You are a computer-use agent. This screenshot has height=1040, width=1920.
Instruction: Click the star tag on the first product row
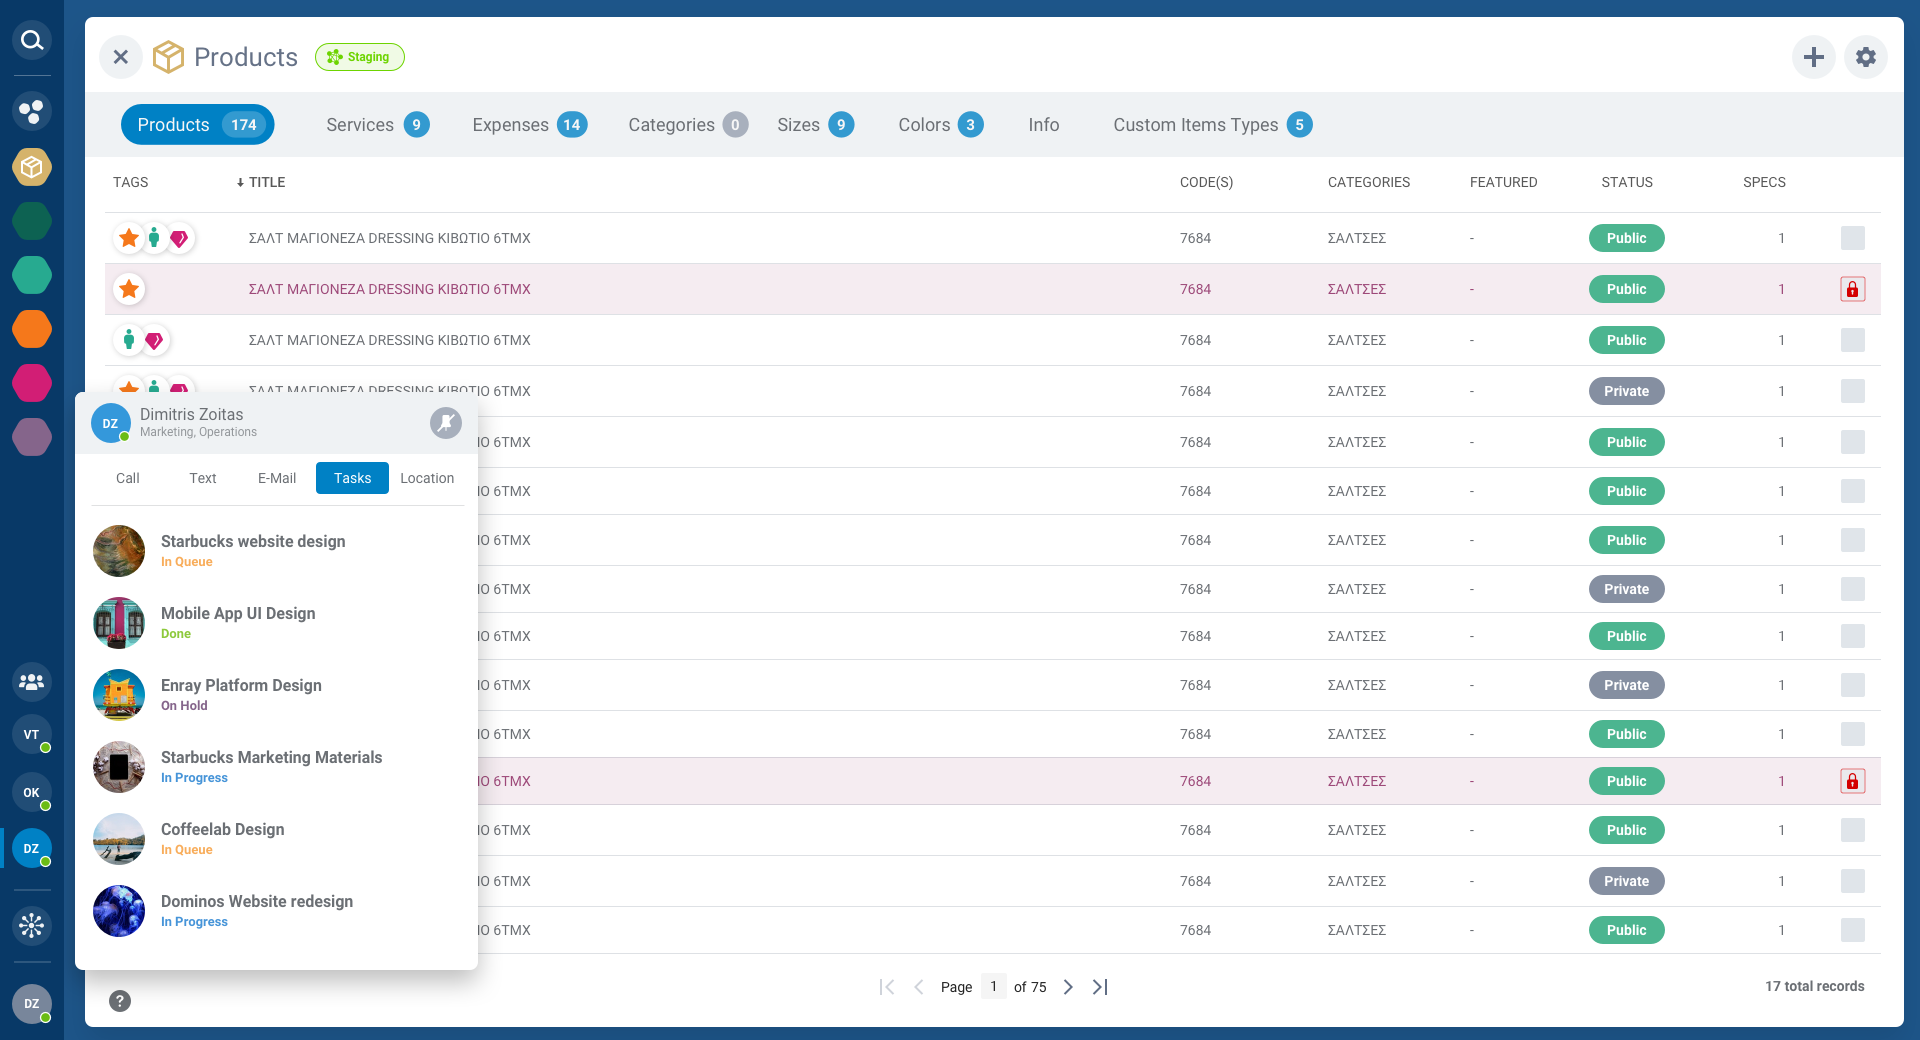pos(128,238)
